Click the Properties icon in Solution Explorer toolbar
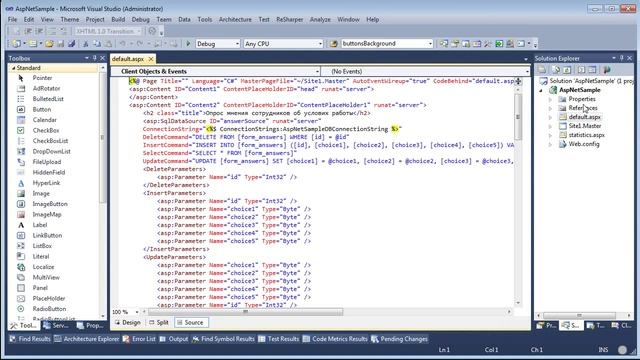The width and height of the screenshot is (640, 360). [542, 70]
